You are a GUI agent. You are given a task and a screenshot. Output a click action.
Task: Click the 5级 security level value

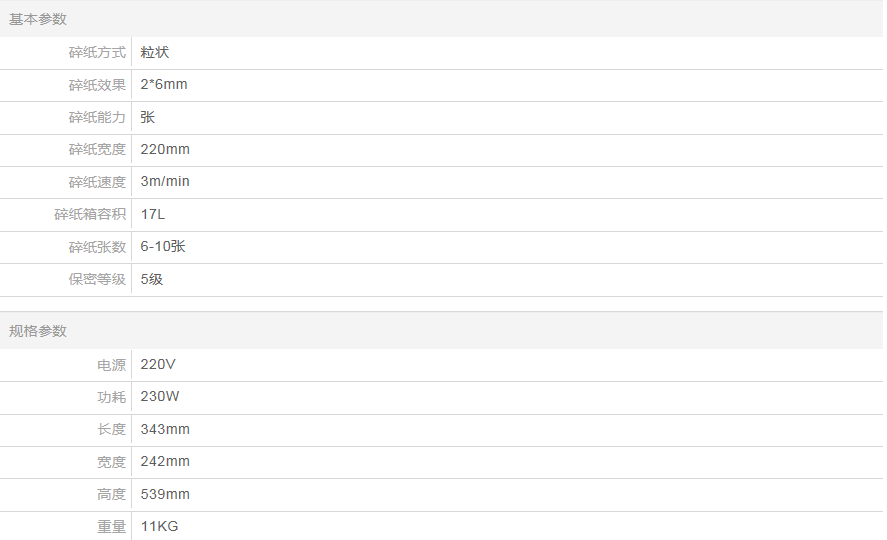click(152, 280)
